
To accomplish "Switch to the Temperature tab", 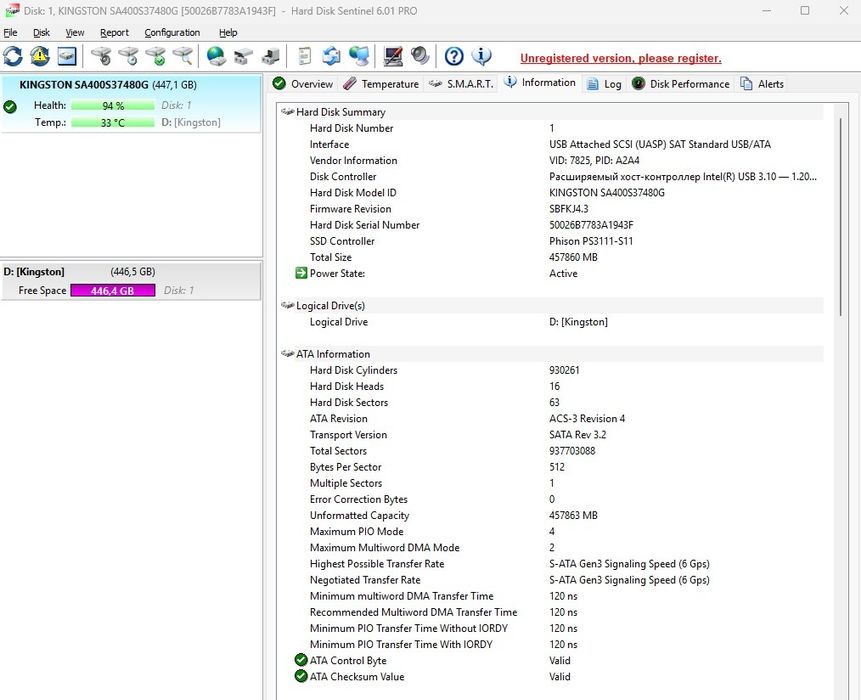I will pyautogui.click(x=381, y=84).
